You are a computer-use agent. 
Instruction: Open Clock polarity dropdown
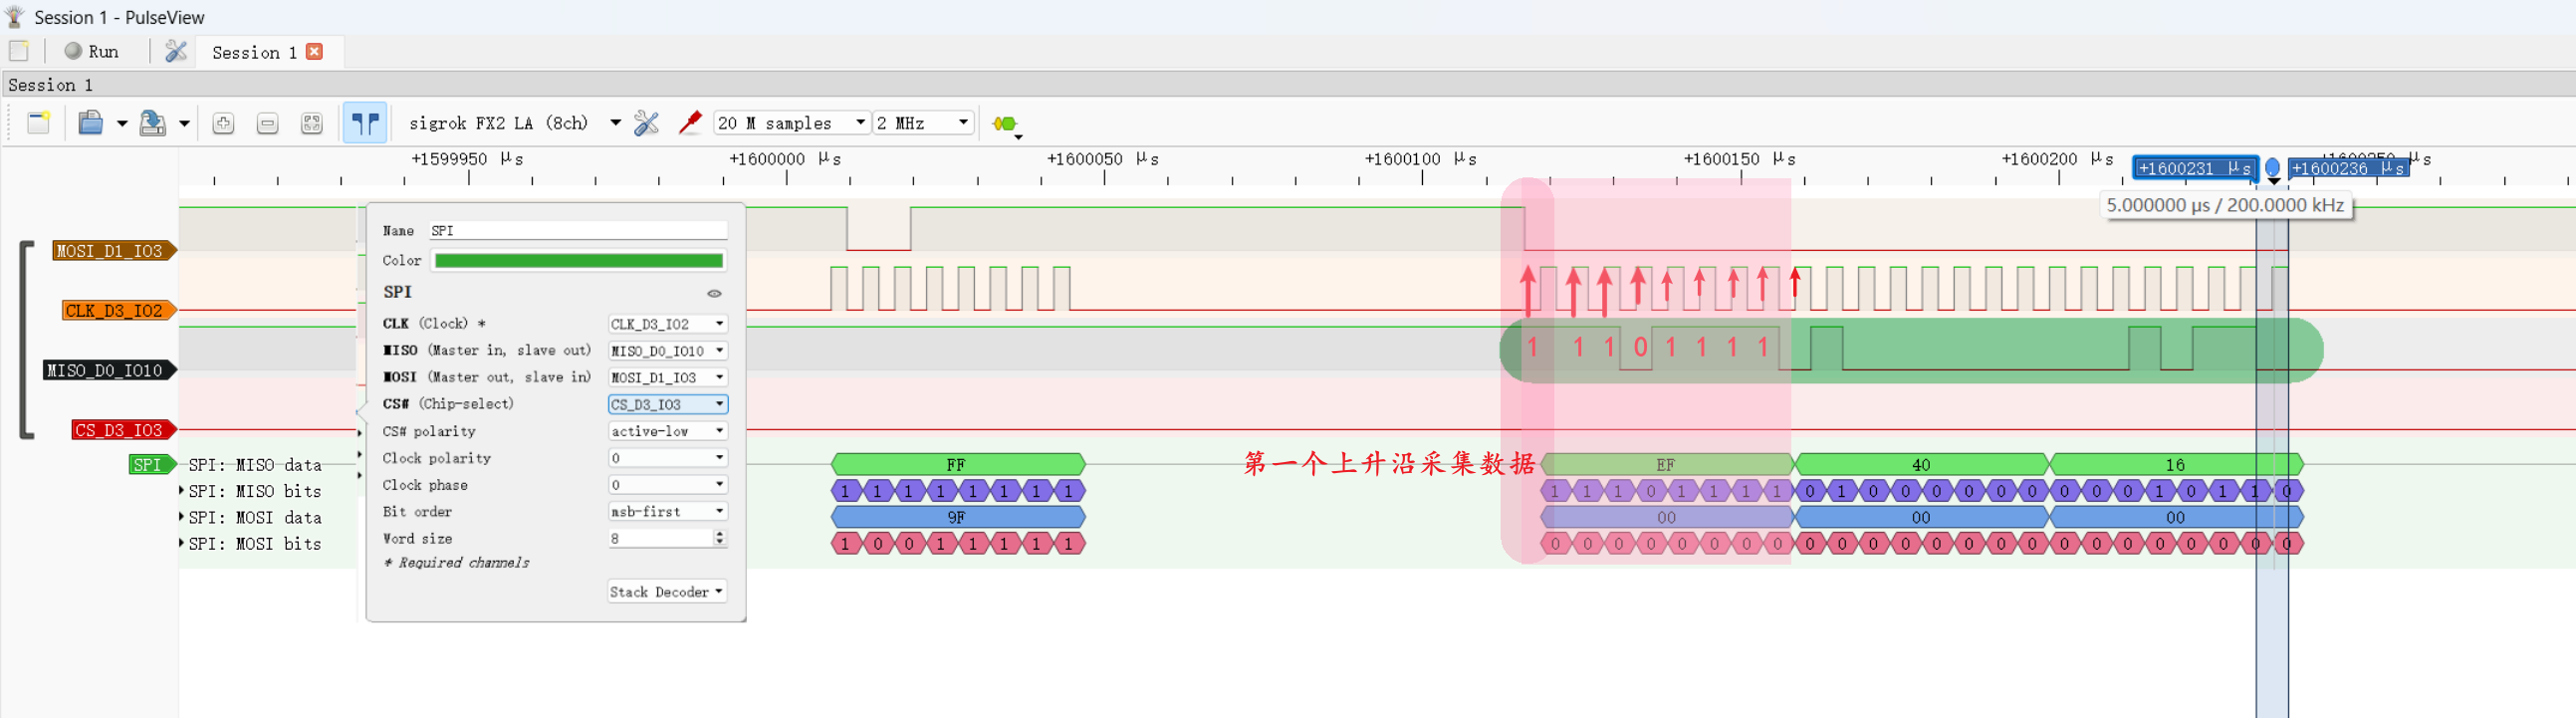pos(667,458)
